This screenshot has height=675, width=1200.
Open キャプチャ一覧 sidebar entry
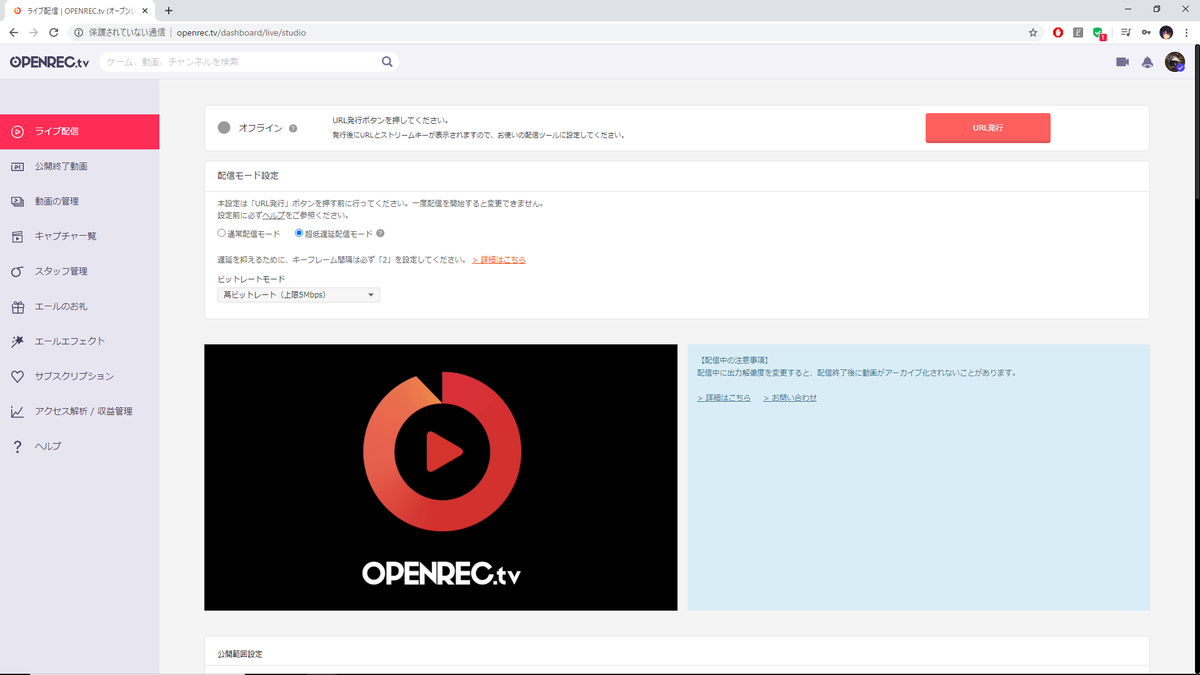79,236
